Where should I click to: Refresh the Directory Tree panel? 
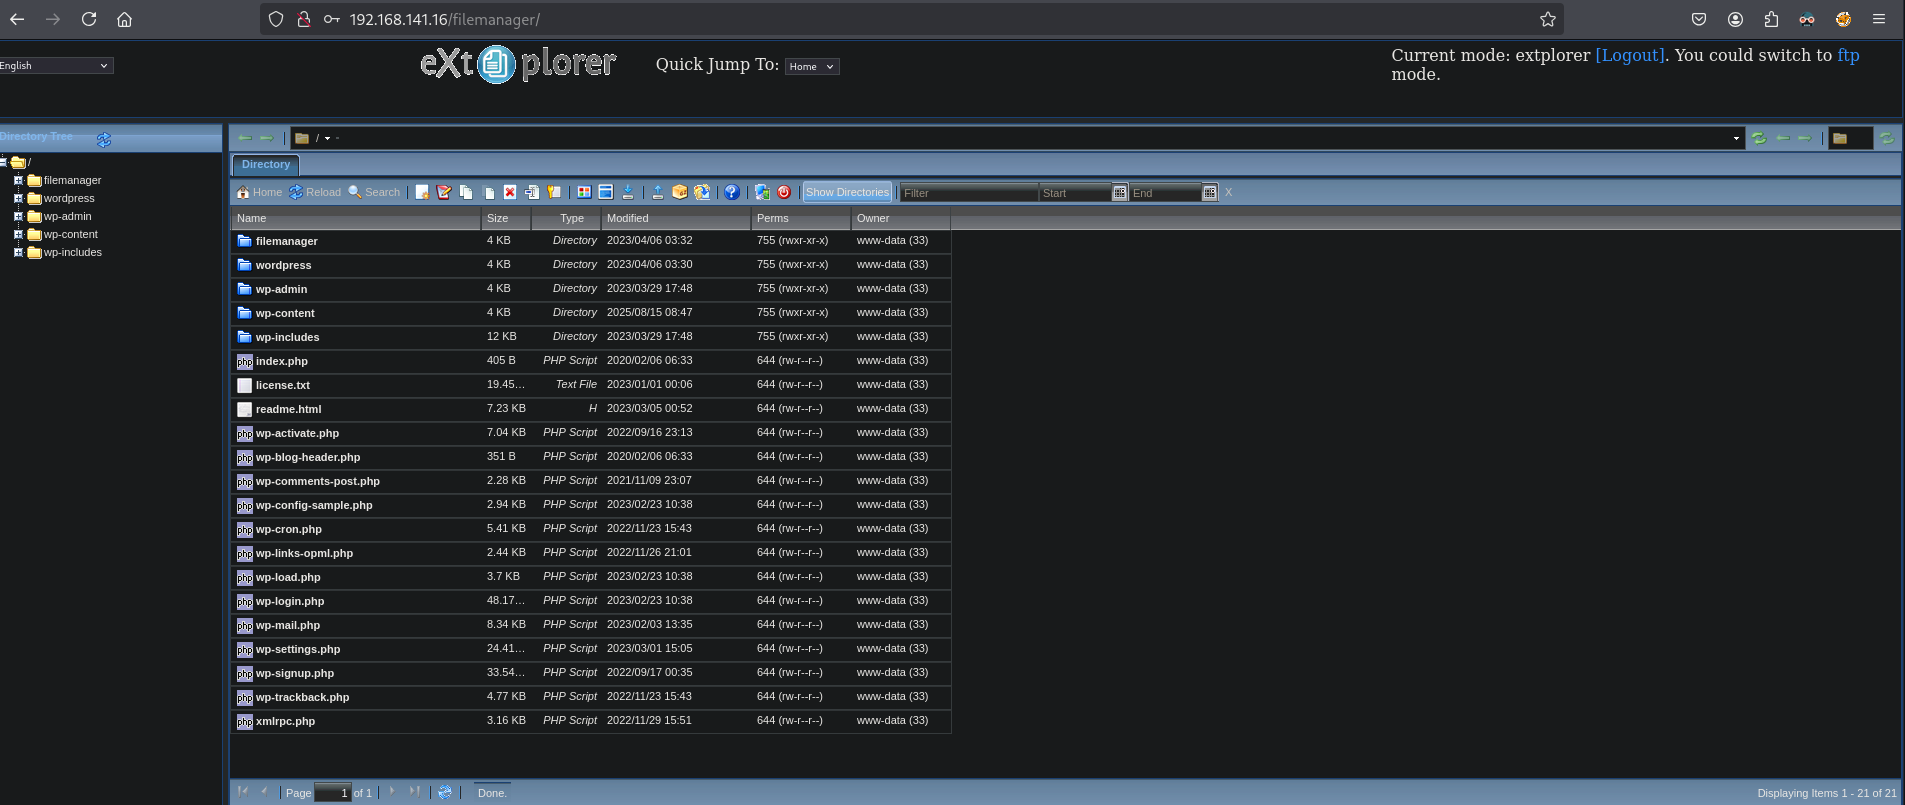point(104,140)
